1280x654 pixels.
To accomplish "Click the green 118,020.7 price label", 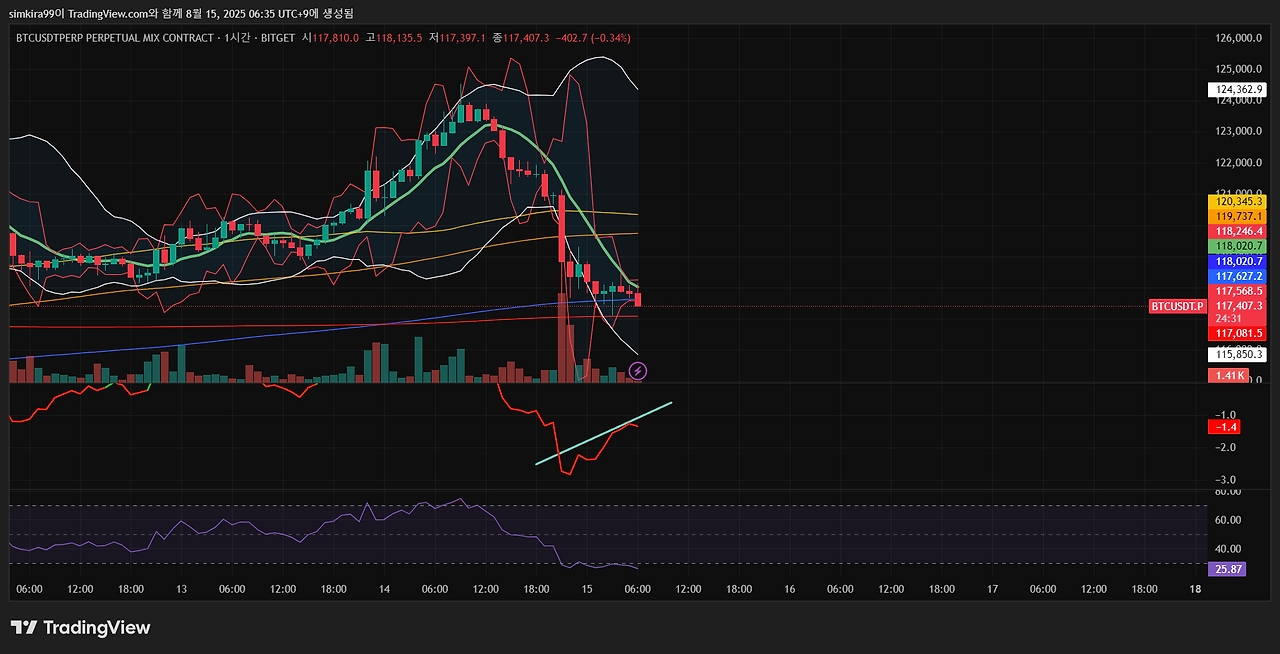I will (x=1238, y=246).
